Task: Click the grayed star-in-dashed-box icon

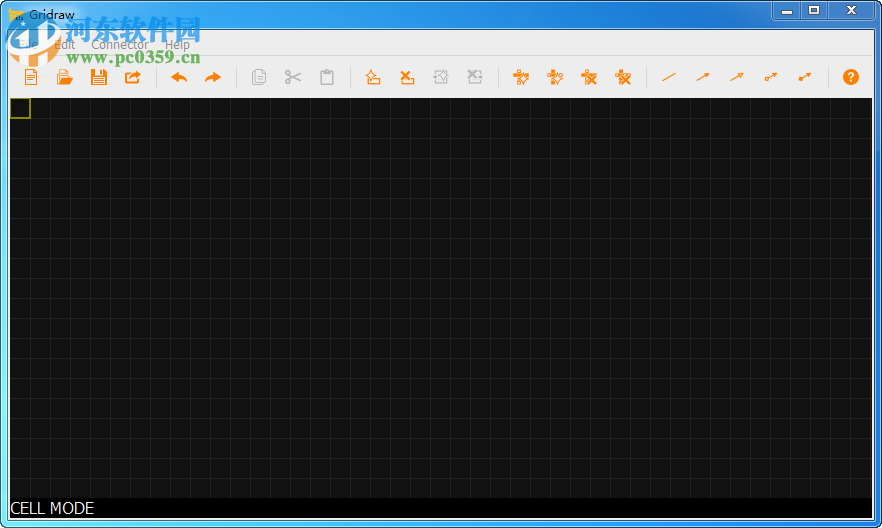Action: click(441, 77)
